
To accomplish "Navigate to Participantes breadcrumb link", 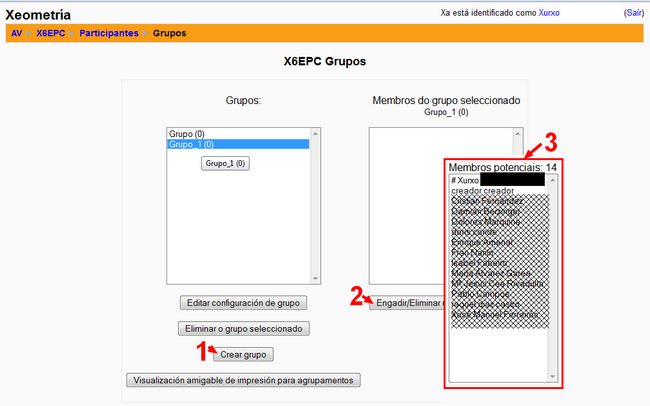I will tap(110, 33).
